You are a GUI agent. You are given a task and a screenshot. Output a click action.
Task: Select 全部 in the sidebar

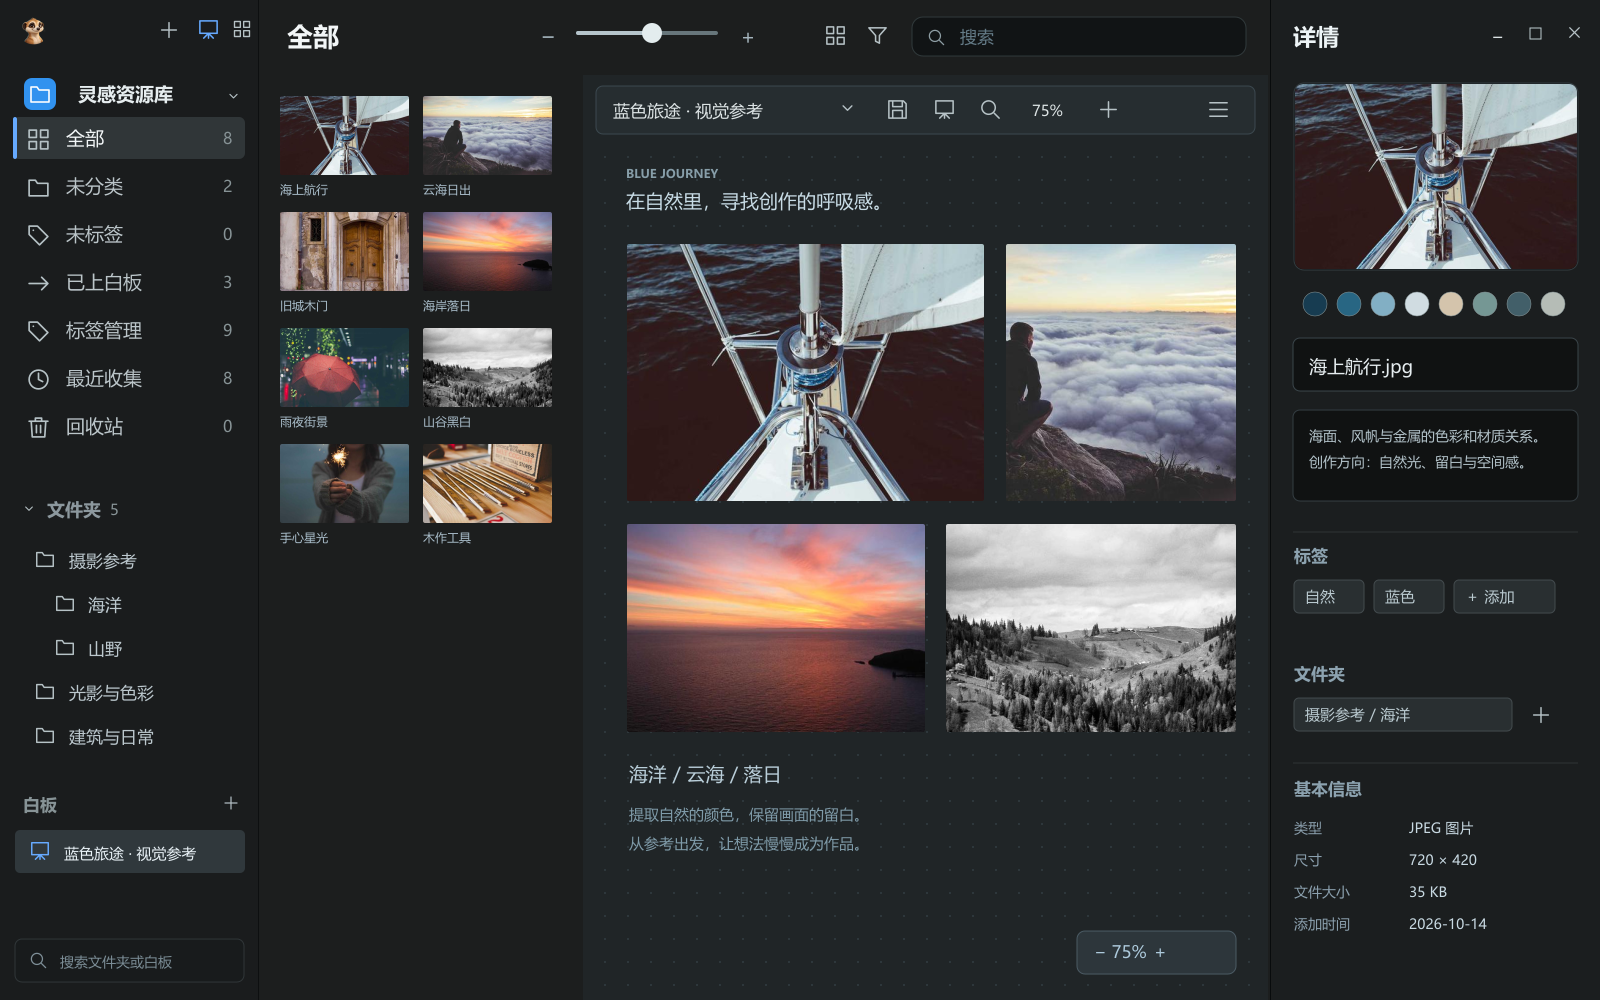[130, 138]
